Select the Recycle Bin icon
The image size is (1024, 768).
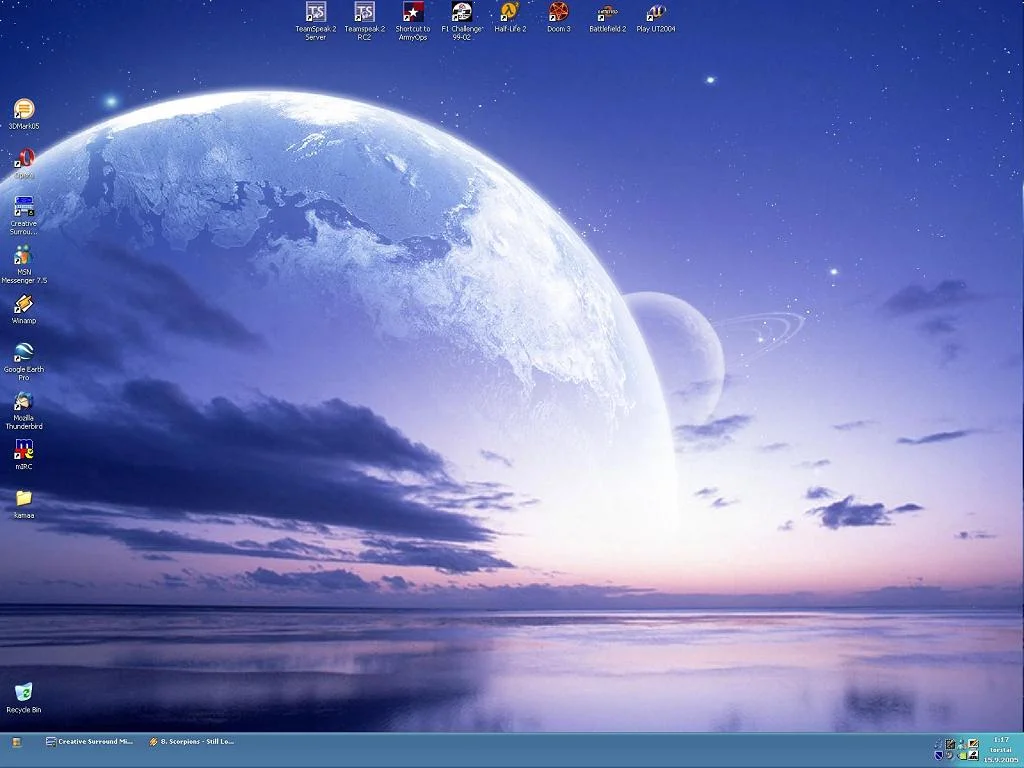tap(24, 692)
